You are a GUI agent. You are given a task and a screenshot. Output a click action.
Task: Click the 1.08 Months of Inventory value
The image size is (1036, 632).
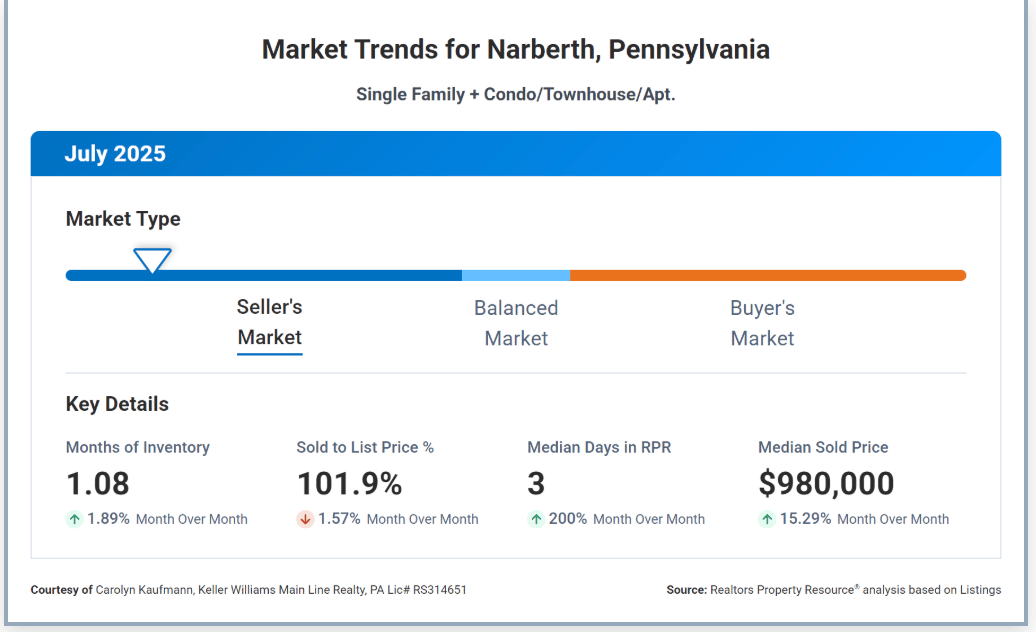(98, 484)
